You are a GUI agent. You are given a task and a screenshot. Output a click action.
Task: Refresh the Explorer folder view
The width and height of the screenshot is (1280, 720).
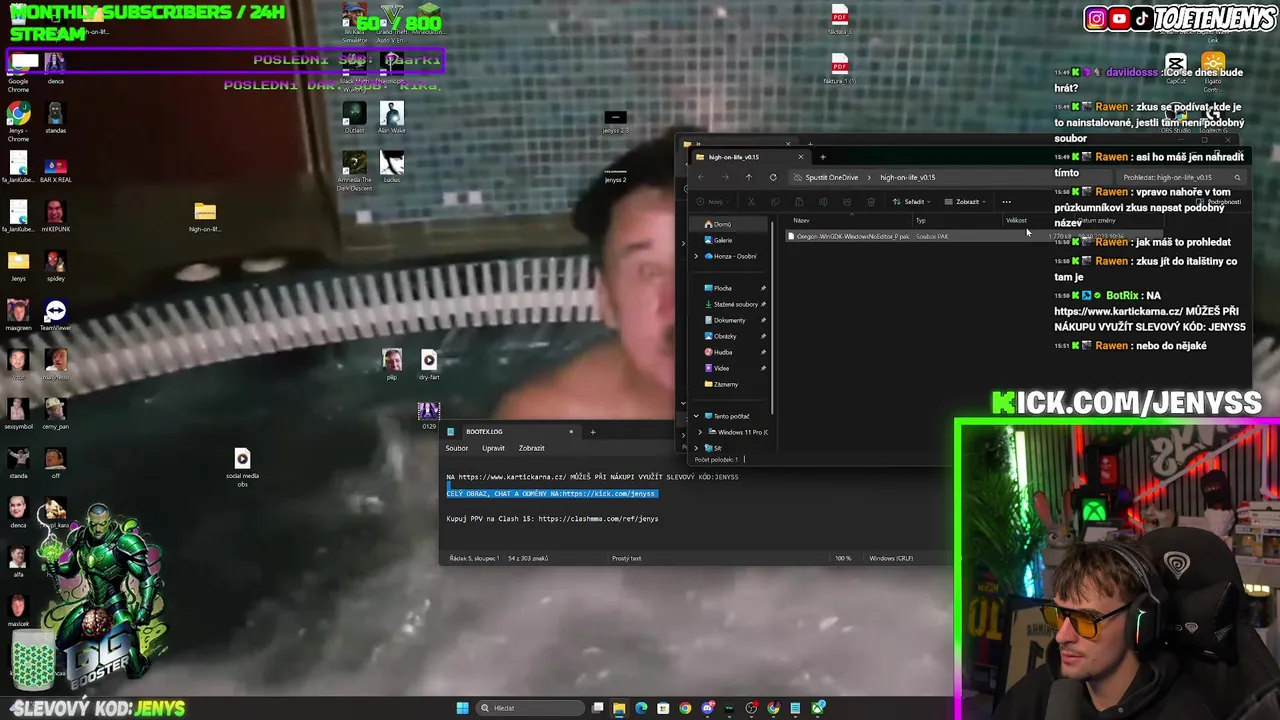click(x=773, y=177)
